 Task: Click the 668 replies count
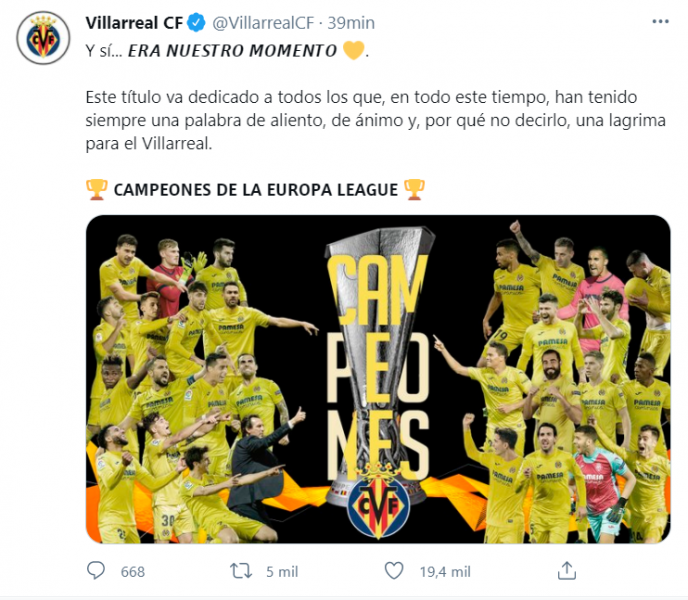click(x=133, y=571)
